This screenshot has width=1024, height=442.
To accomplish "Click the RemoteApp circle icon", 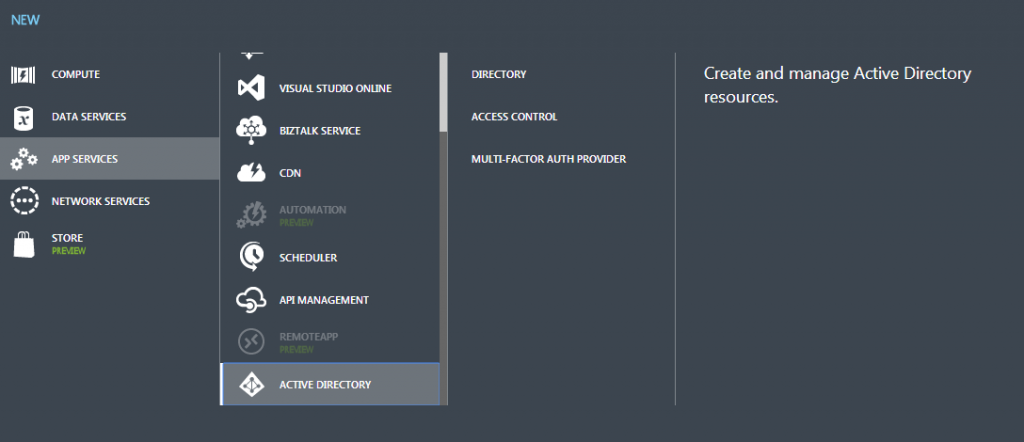I will pos(251,341).
